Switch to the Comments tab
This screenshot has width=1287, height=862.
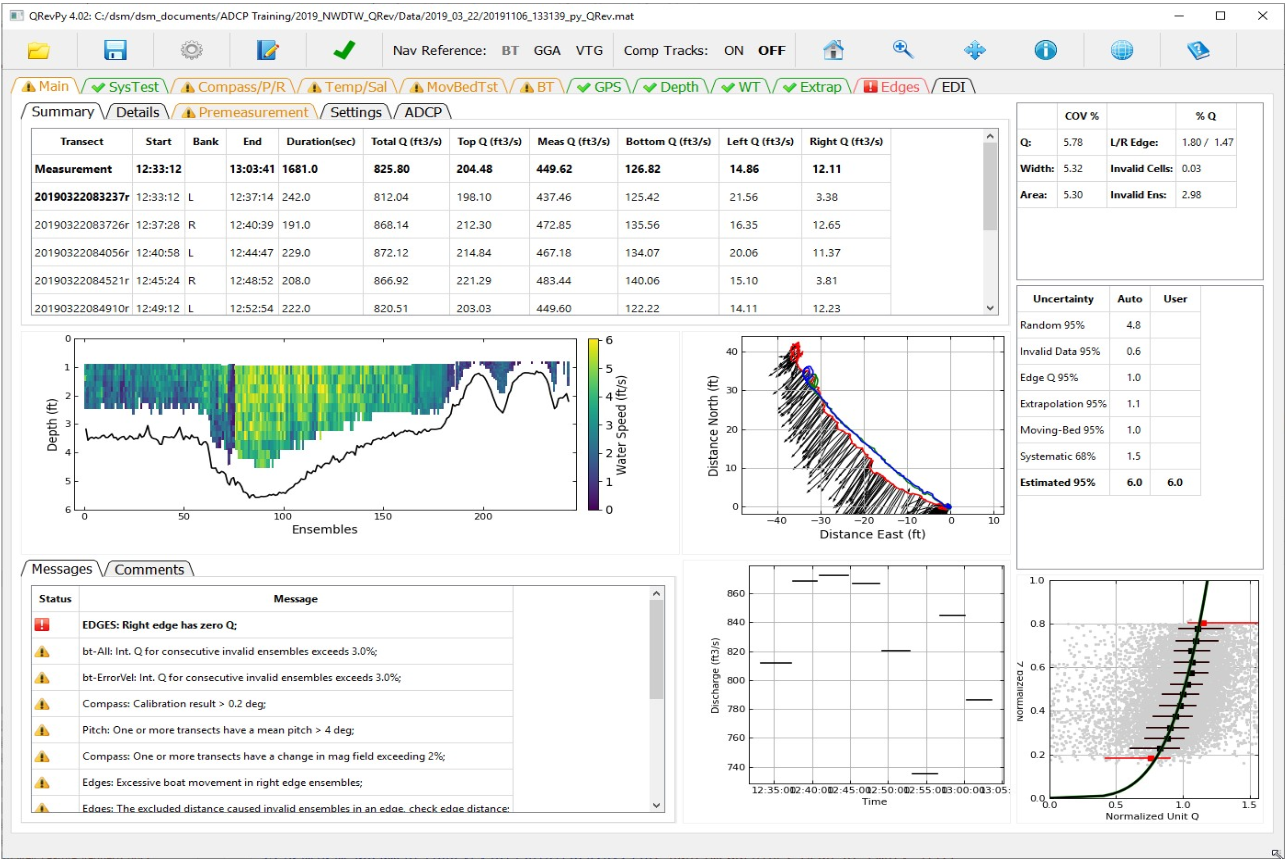(x=149, y=569)
